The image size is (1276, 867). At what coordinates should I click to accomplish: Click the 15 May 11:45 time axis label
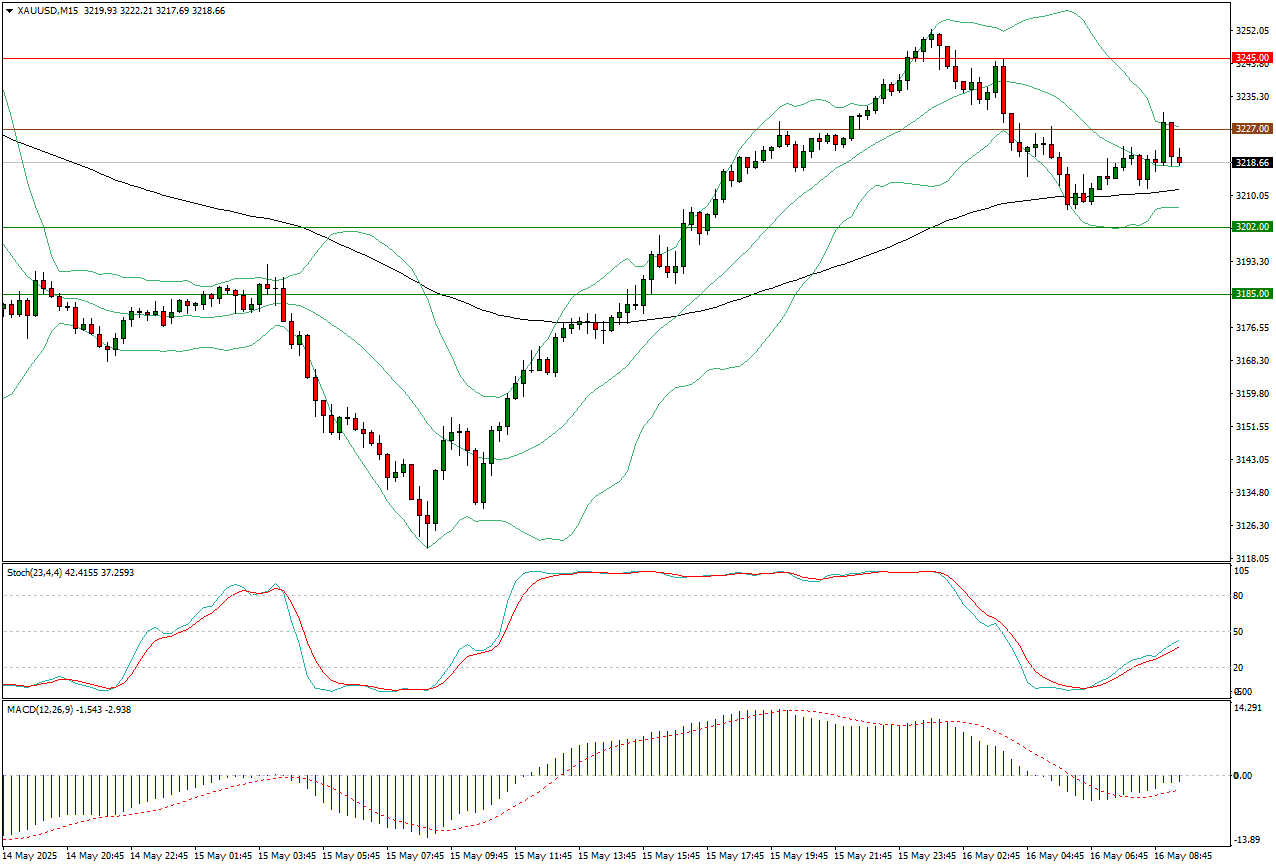545,857
